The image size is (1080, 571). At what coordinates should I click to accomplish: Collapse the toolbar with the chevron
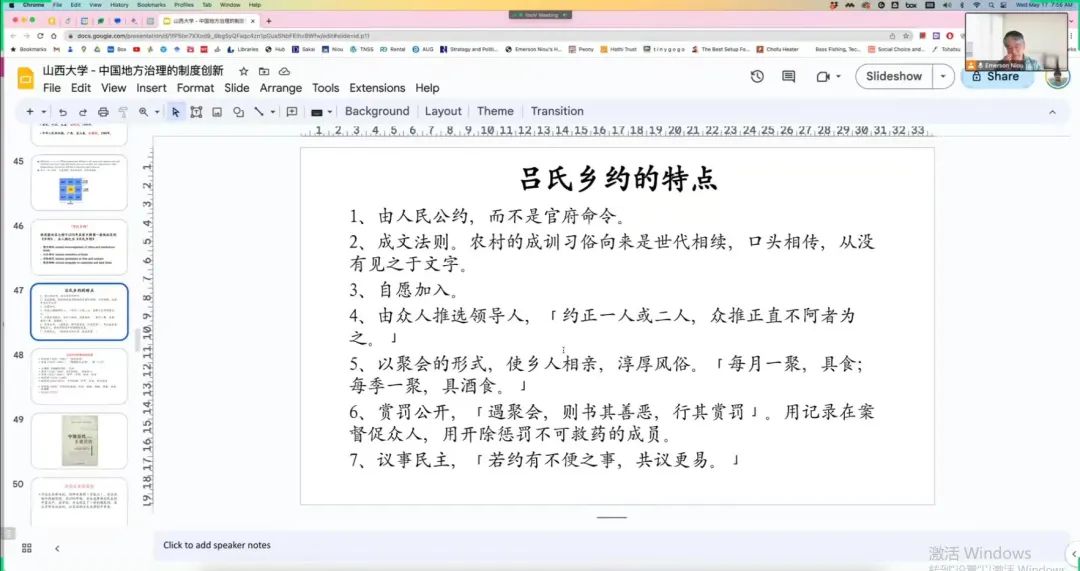tap(1052, 112)
